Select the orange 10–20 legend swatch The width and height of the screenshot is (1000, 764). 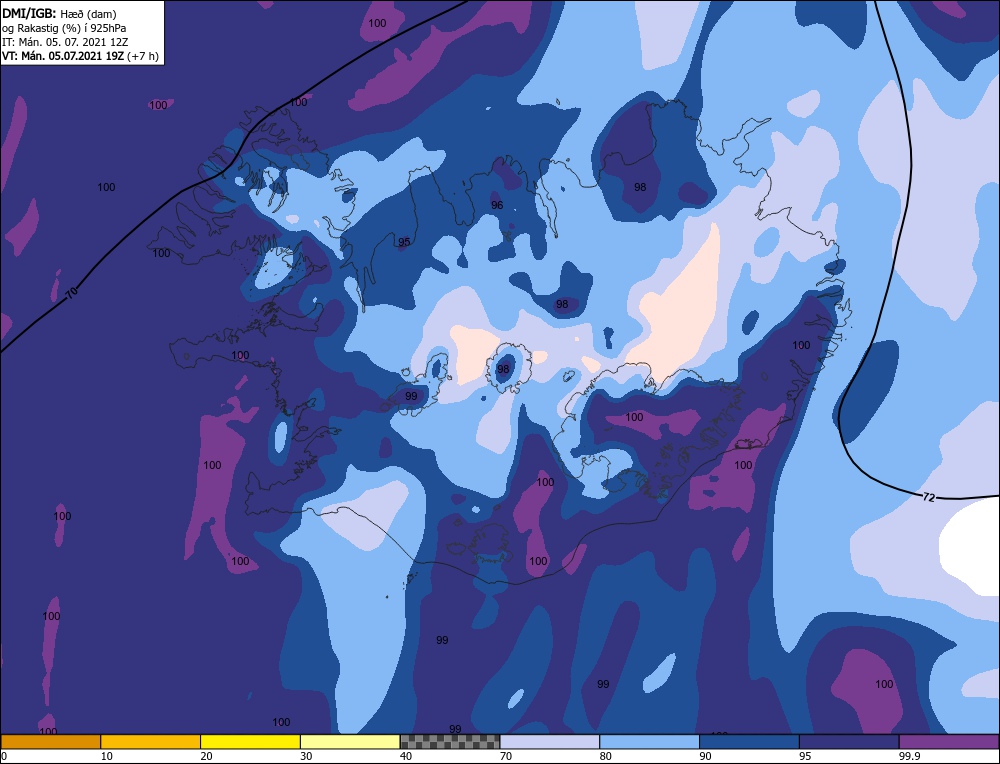[151, 741]
